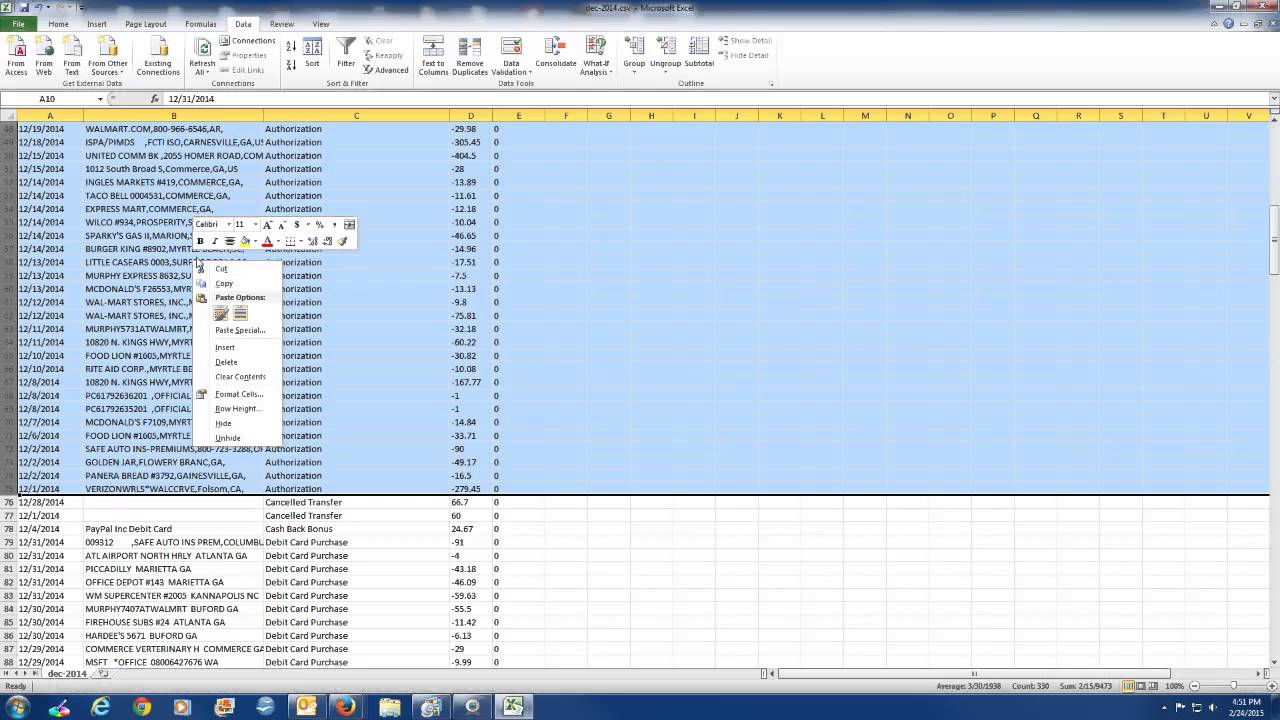Click Merge and Center in mini toolbar
Image resolution: width=1280 pixels, height=720 pixels.
click(x=349, y=225)
